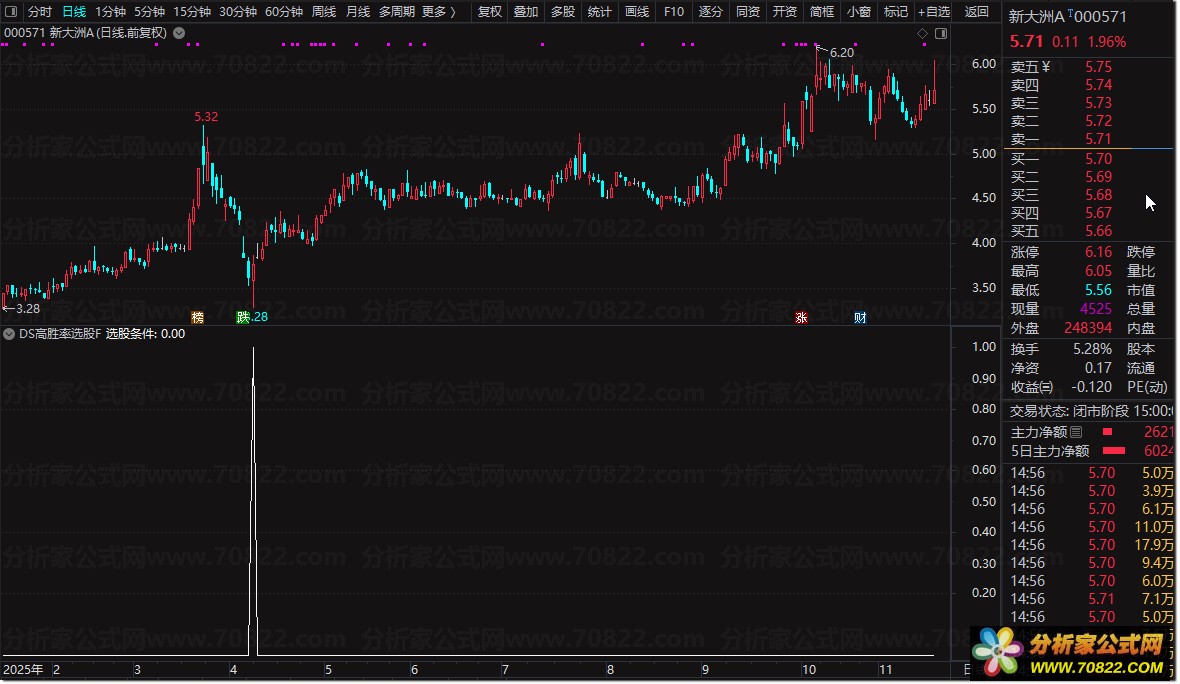Click the current price 5.71
Image resolution: width=1180 pixels, height=684 pixels.
pyautogui.click(x=1026, y=42)
